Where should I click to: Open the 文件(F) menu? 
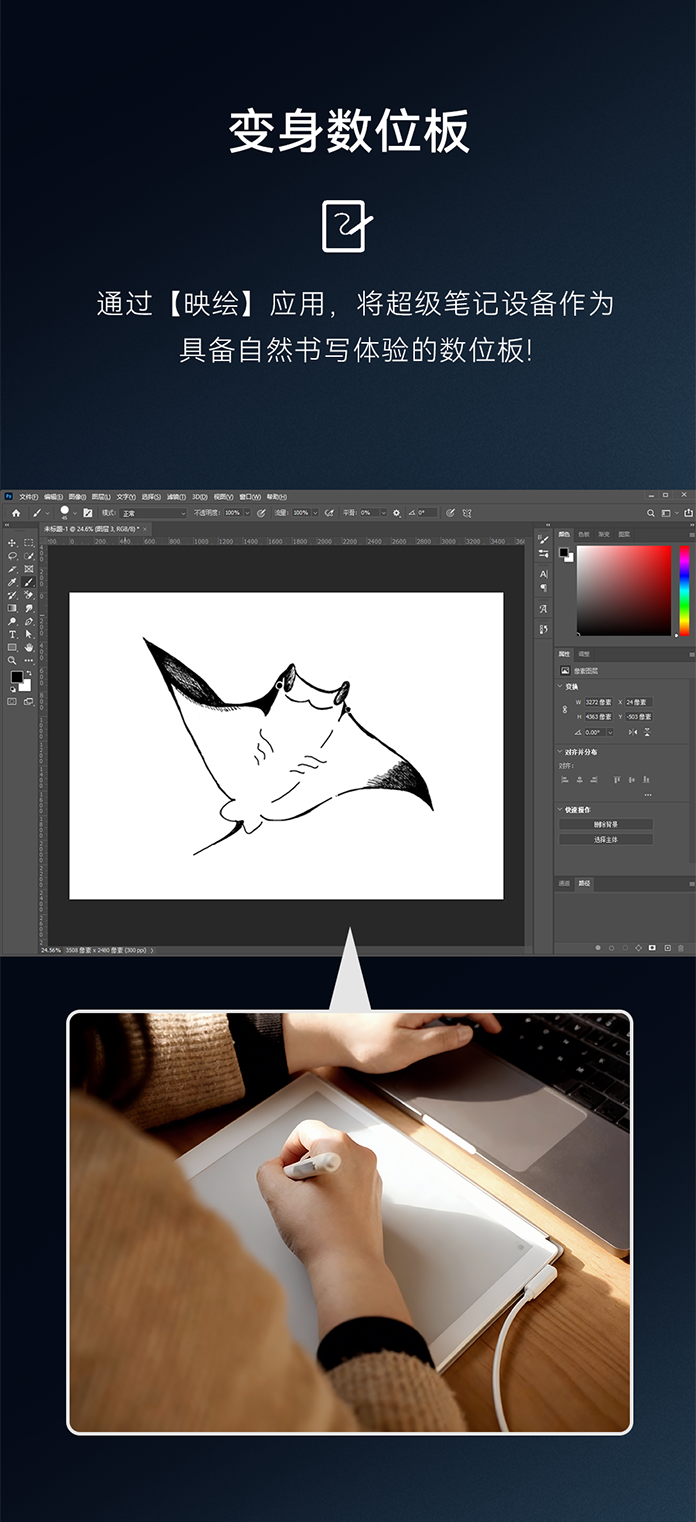tap(30, 497)
